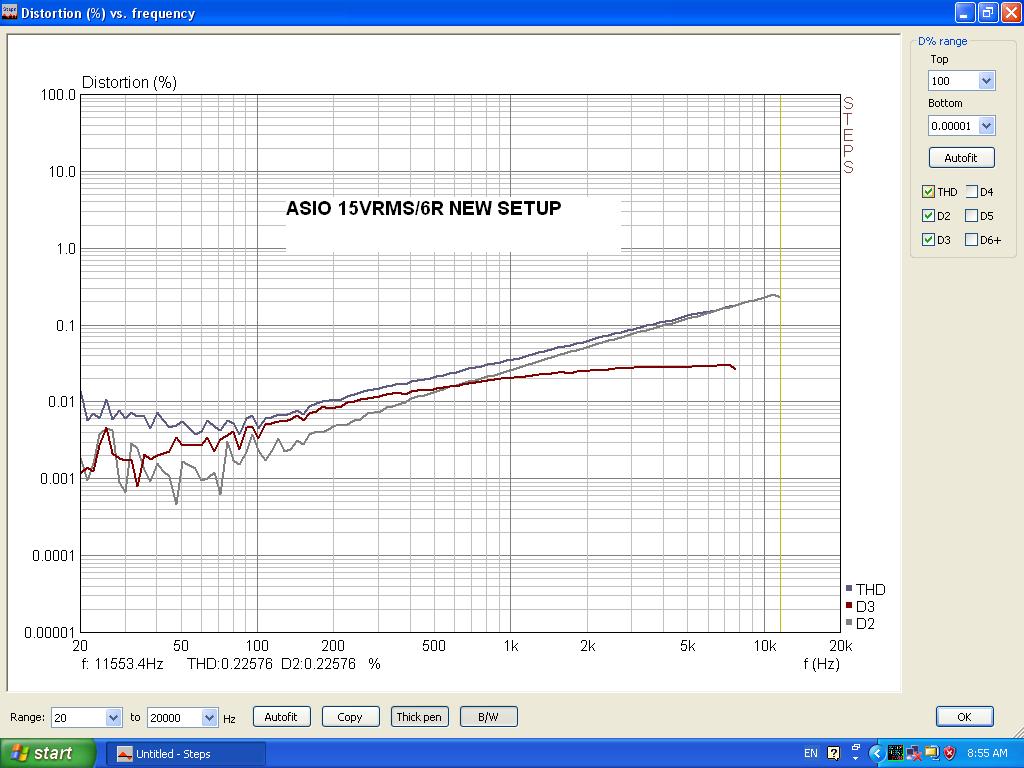Click the 'D% range' group label
Viewport: 1024px width, 768px height.
[x=942, y=41]
